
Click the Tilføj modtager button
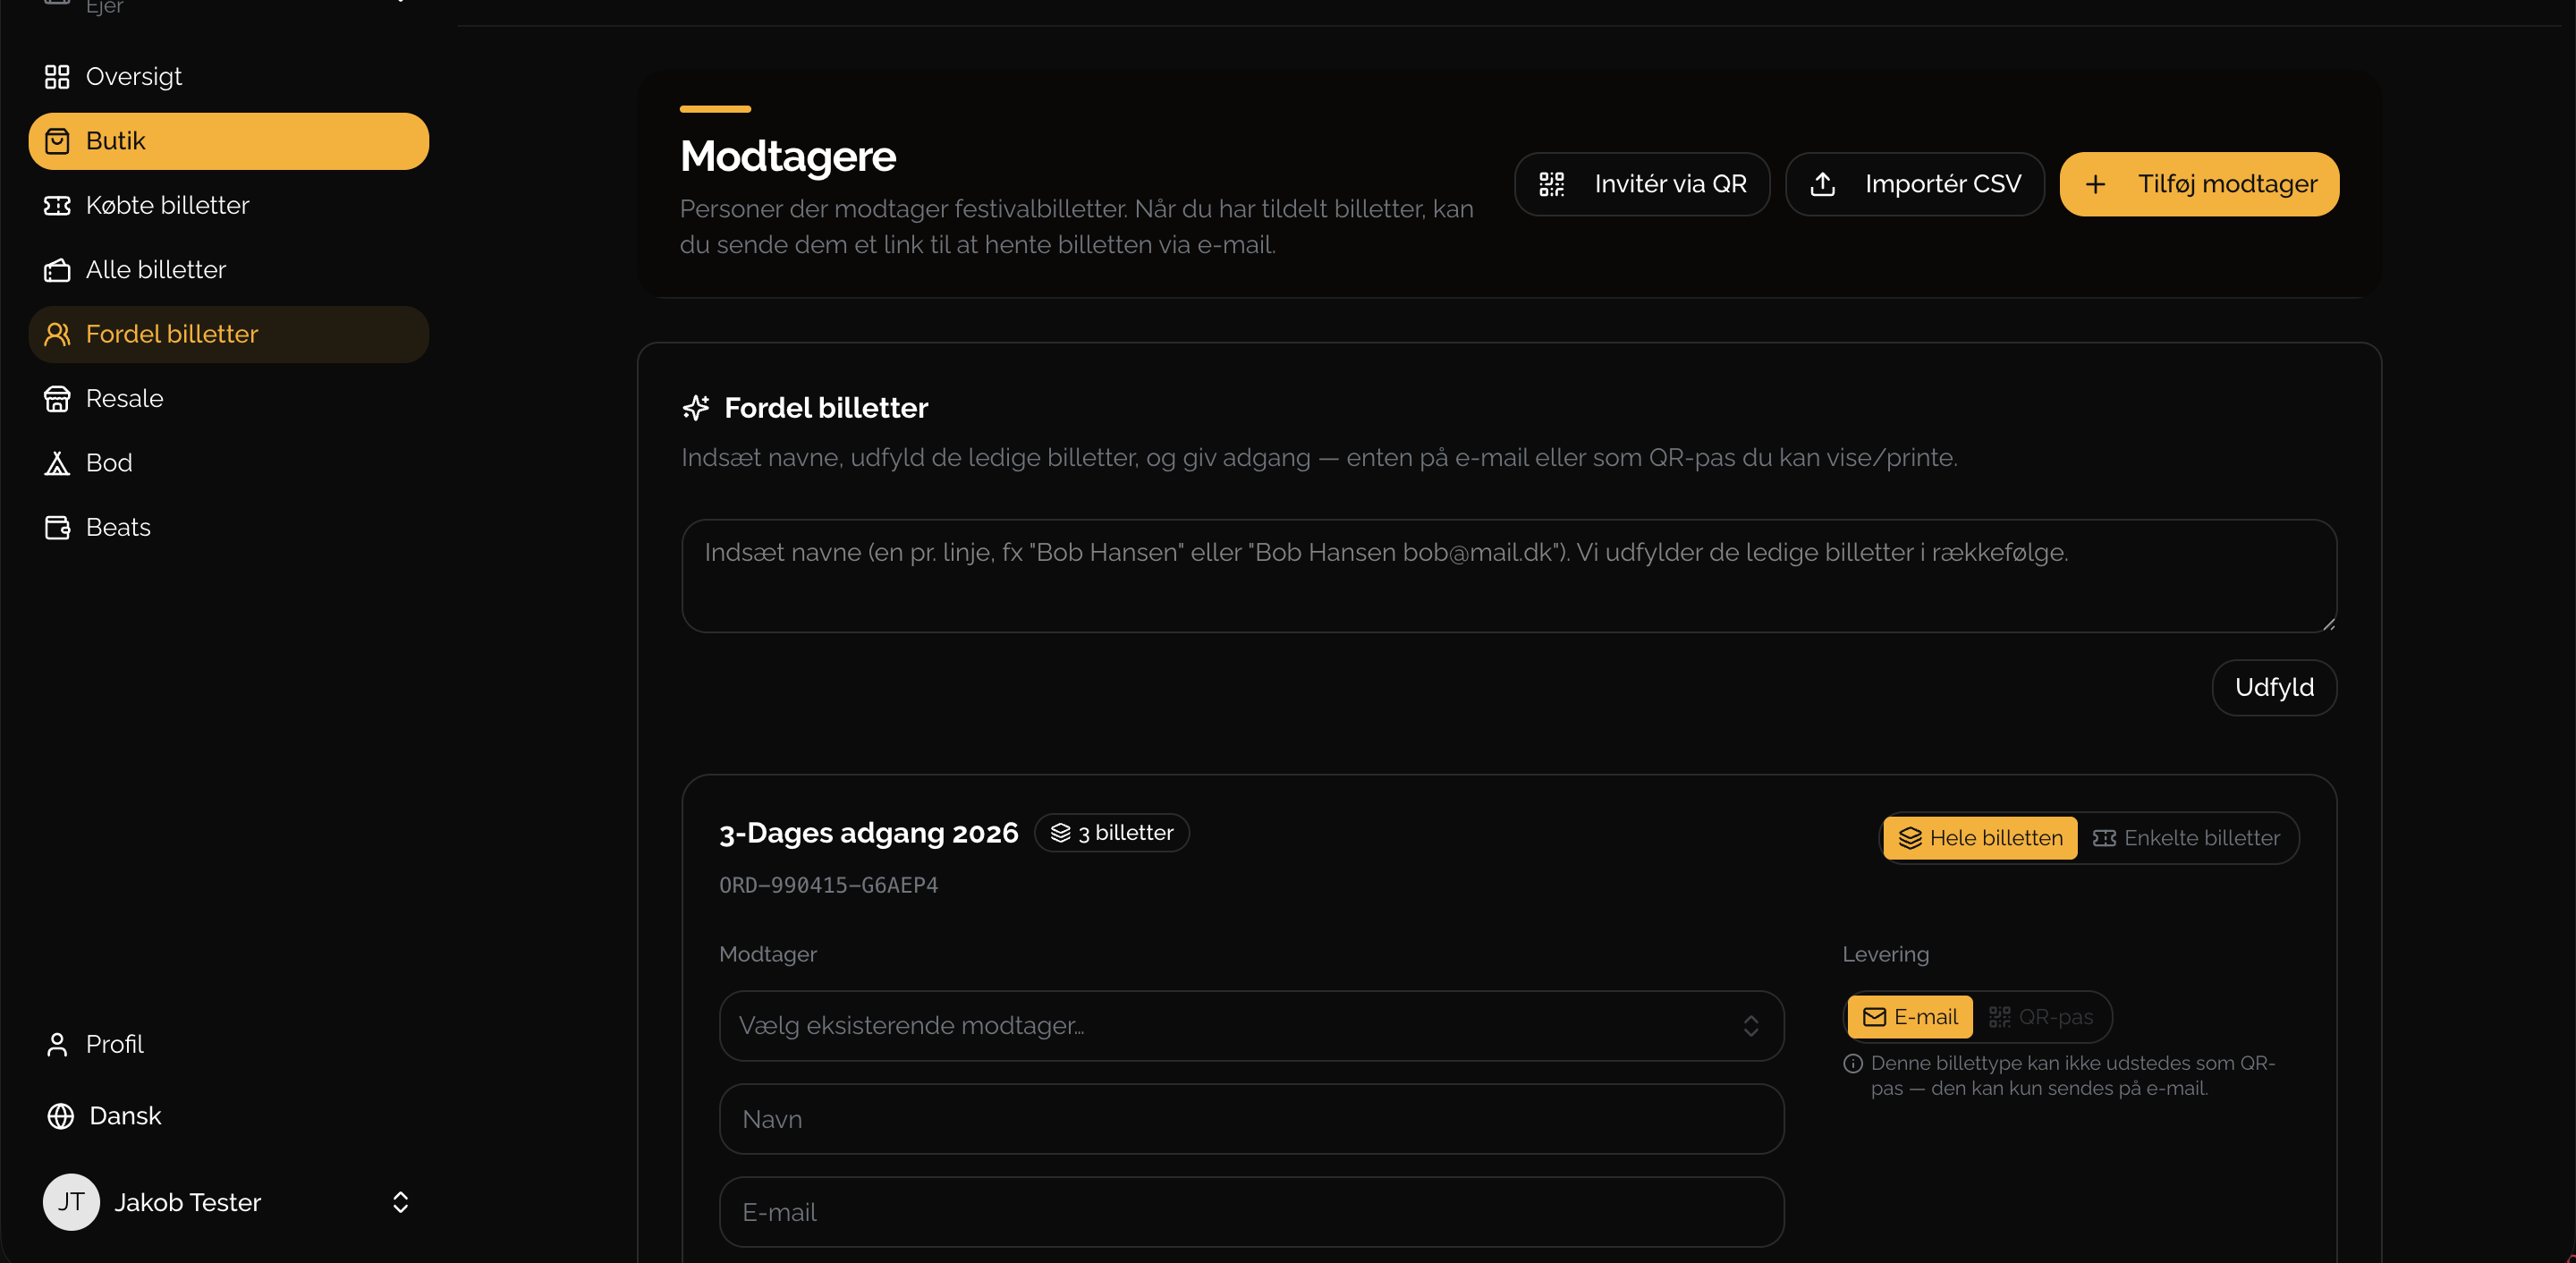(x=2199, y=184)
